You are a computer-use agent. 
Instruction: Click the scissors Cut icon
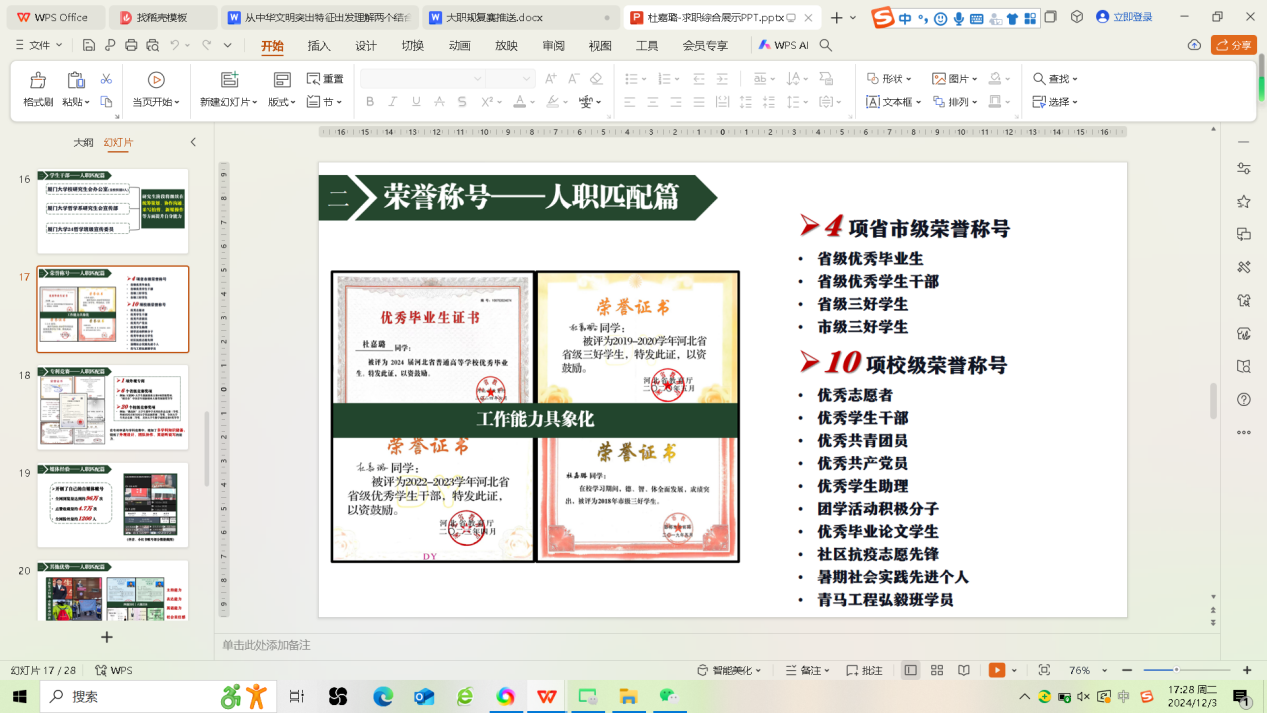pyautogui.click(x=106, y=79)
